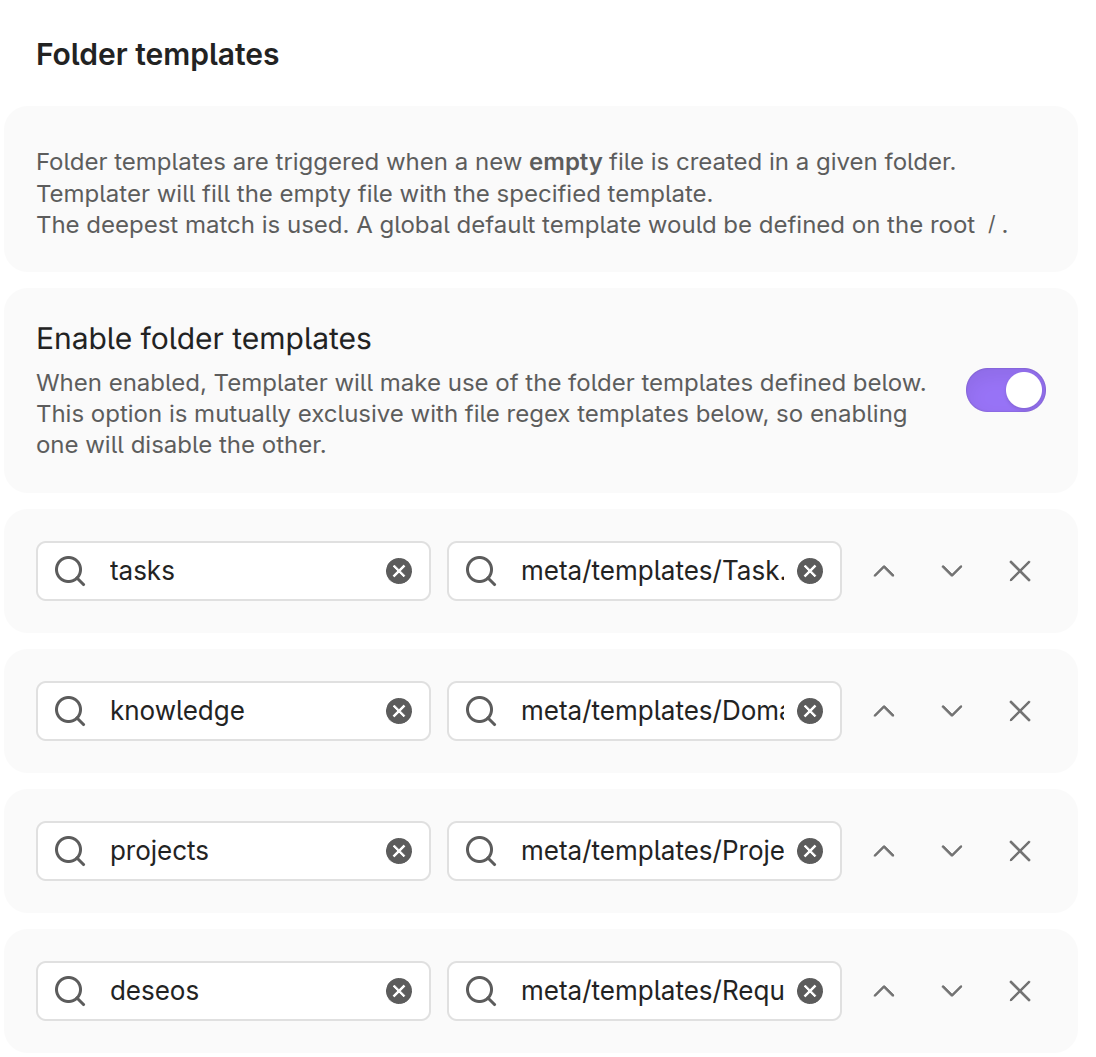Clear the deseos folder search field
The image size is (1096, 1057).
pyautogui.click(x=399, y=991)
